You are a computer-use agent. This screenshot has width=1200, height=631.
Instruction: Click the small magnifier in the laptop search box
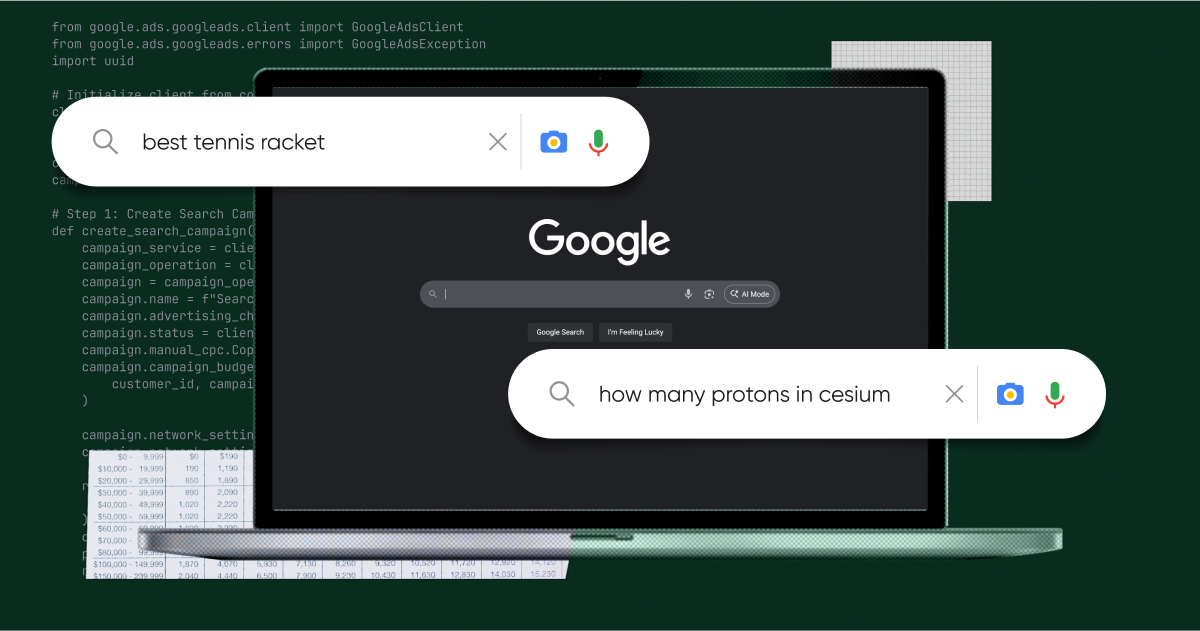[x=433, y=294]
